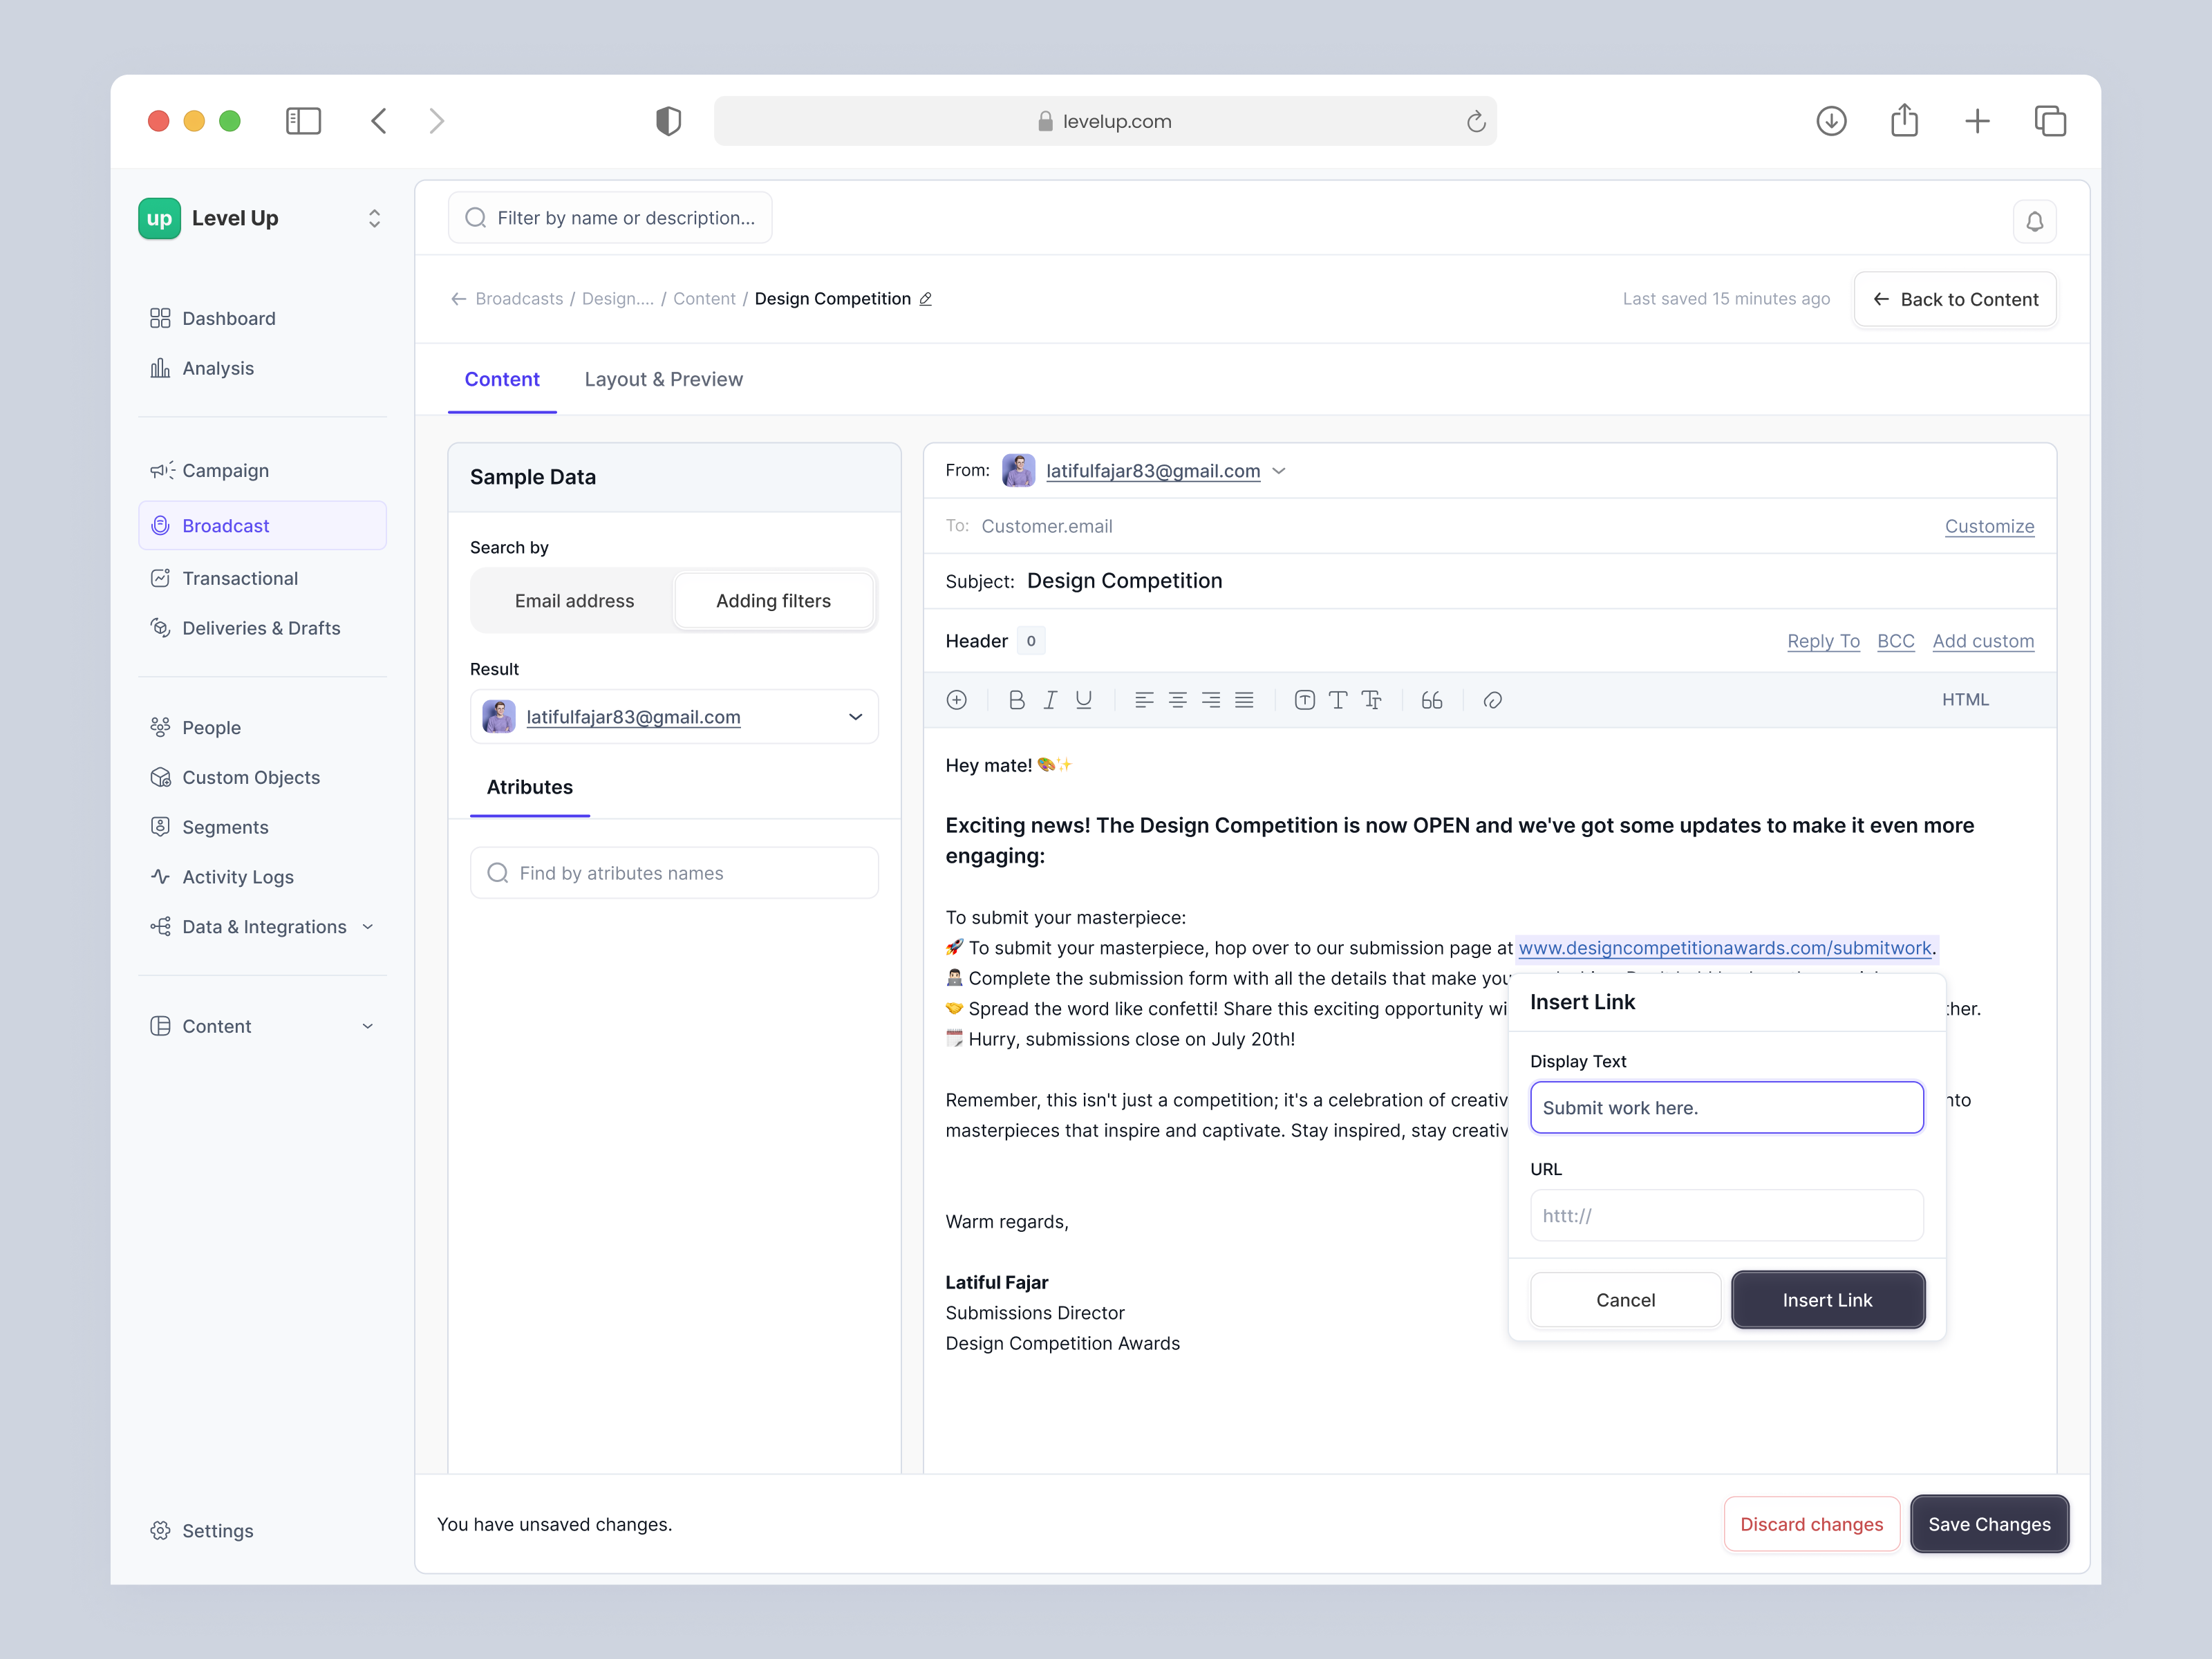This screenshot has height=1659, width=2212.
Task: Click the URL input field
Action: [x=1726, y=1215]
